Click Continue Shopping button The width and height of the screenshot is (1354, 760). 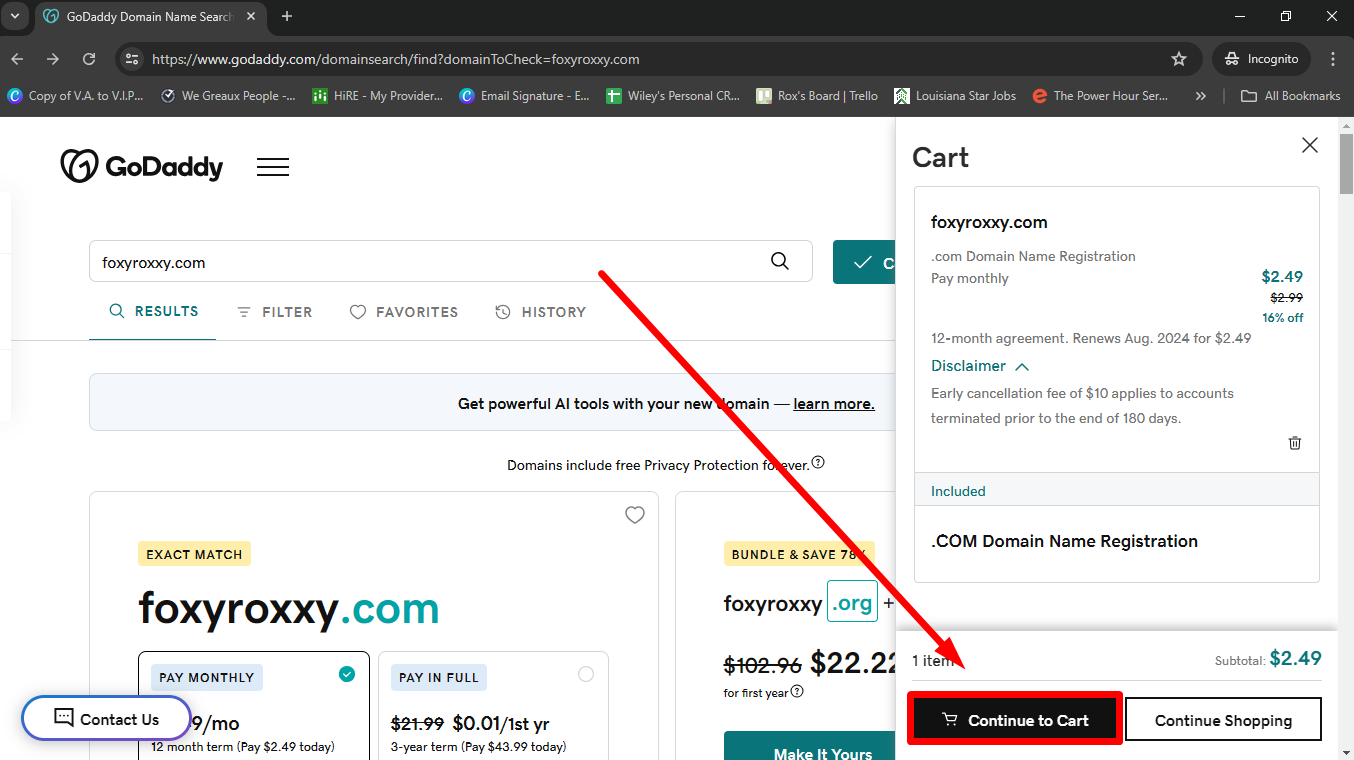point(1223,719)
